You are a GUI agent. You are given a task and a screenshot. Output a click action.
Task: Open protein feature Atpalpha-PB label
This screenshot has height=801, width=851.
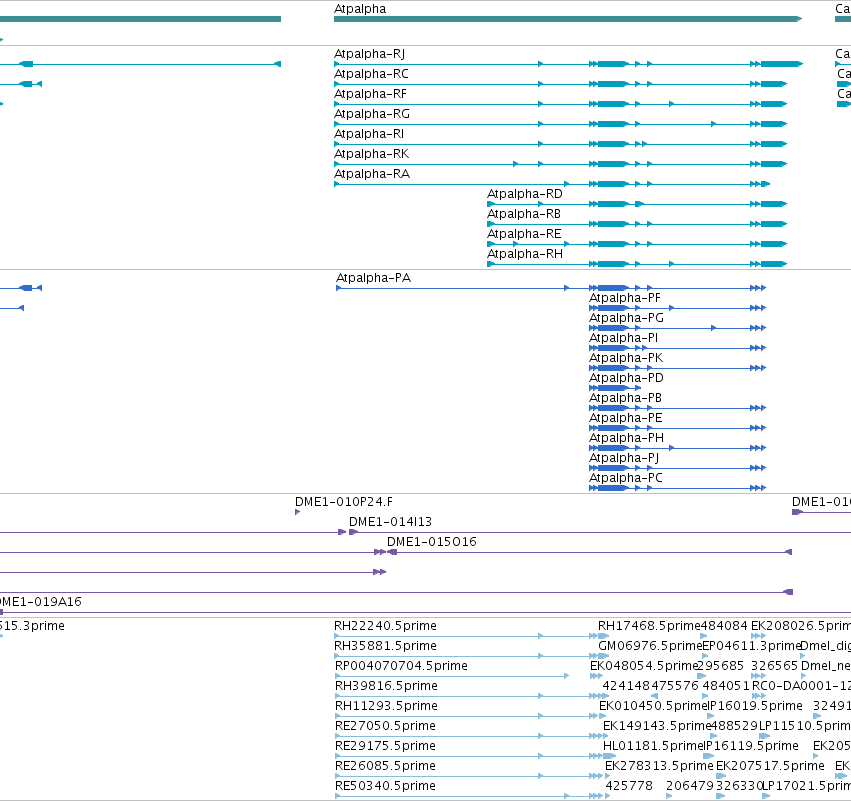pos(625,399)
